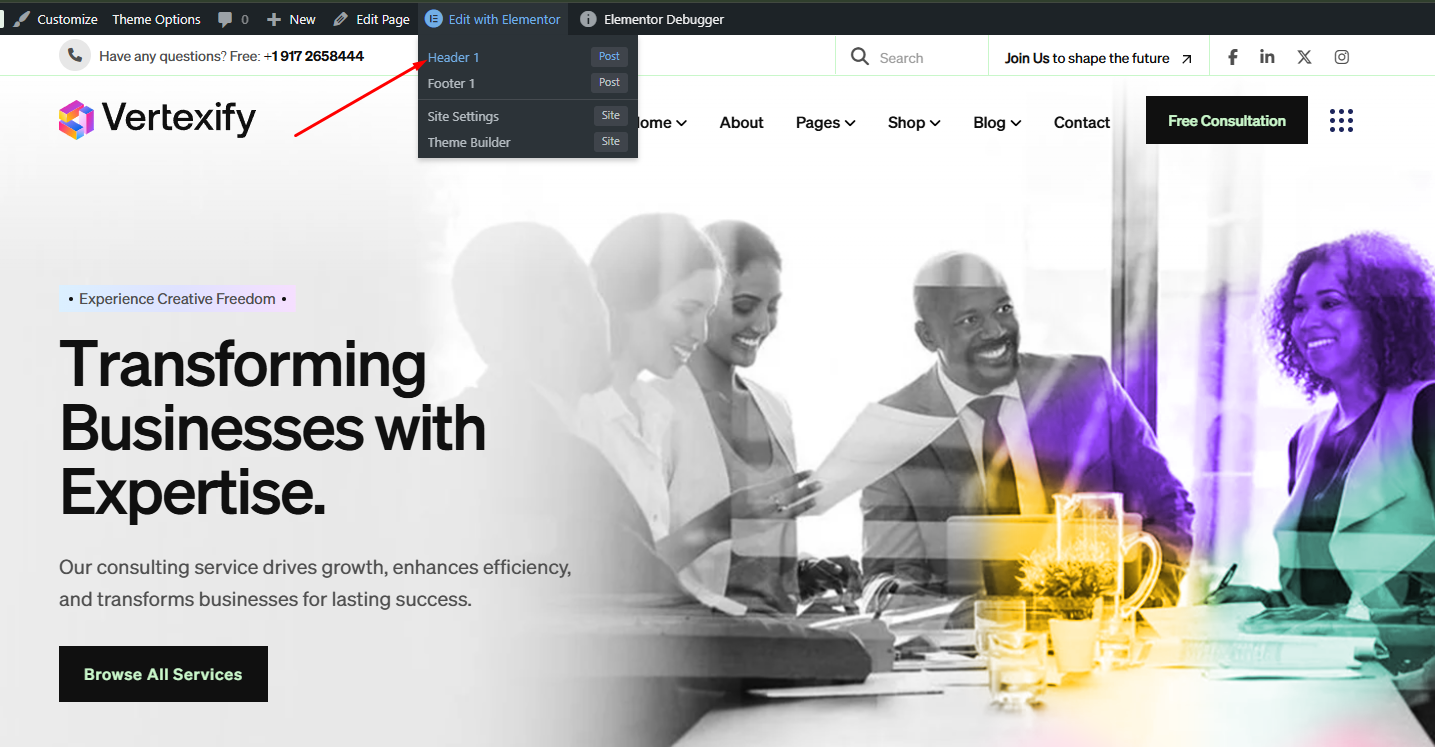This screenshot has height=747, width=1435.
Task: Click the Site badge beside Site Settings
Action: [610, 116]
